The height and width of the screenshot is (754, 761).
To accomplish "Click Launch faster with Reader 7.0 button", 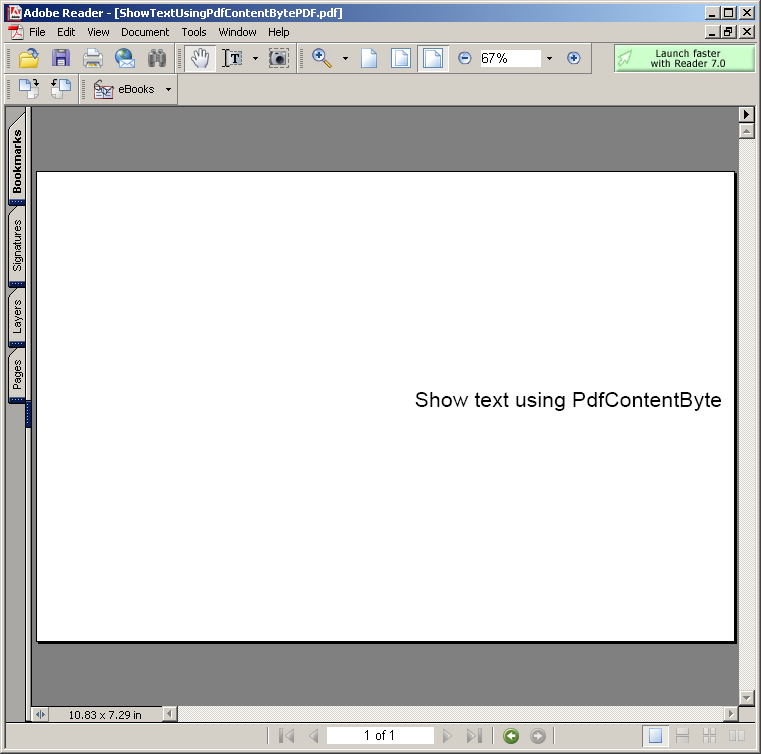I will [684, 58].
